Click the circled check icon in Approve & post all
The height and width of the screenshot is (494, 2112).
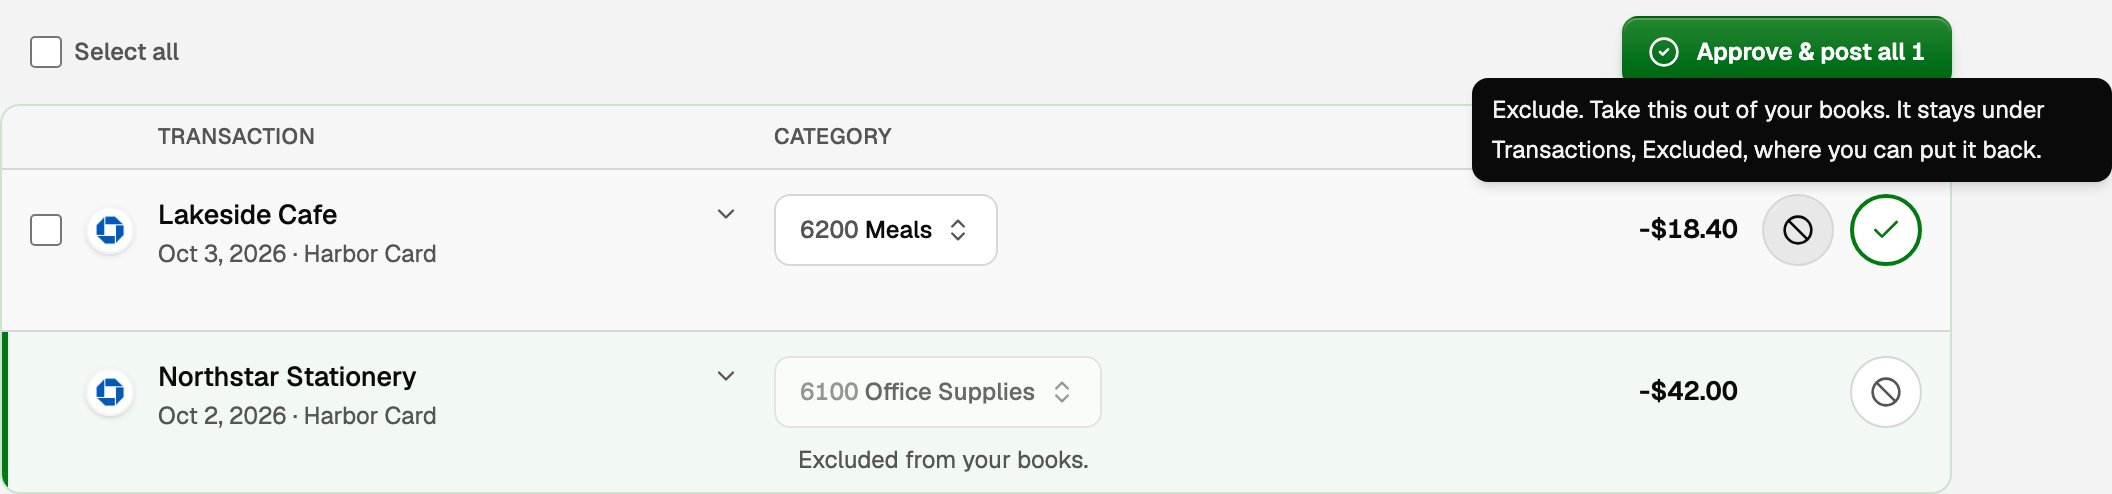pos(1664,52)
